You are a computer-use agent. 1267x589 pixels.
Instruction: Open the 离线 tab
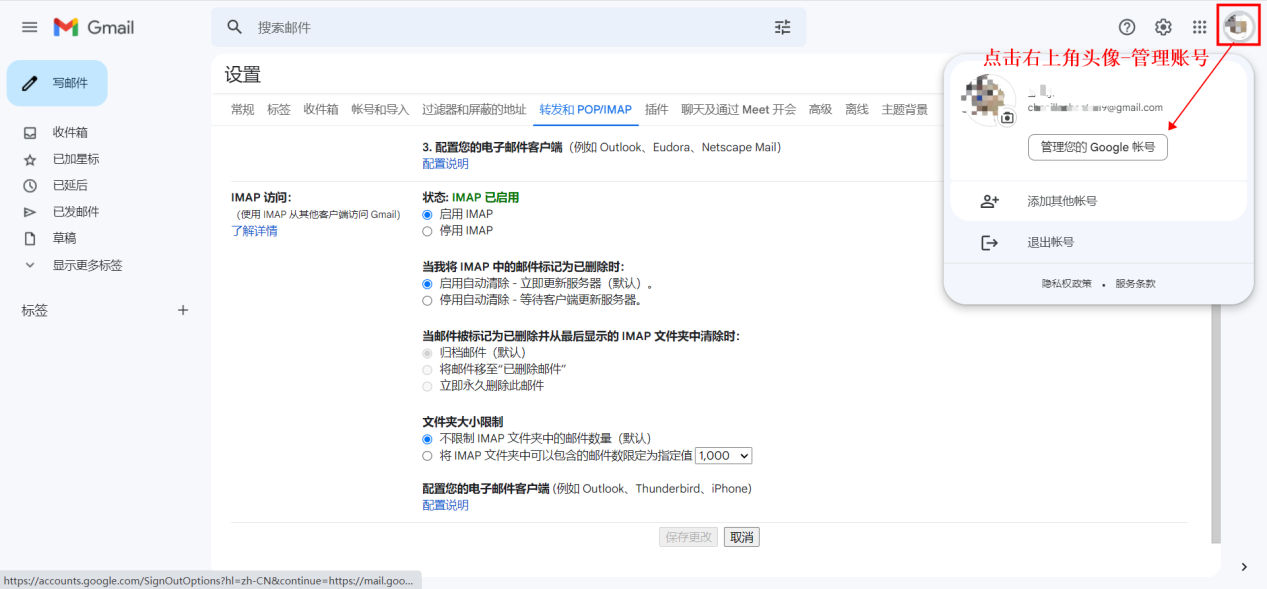[857, 110]
